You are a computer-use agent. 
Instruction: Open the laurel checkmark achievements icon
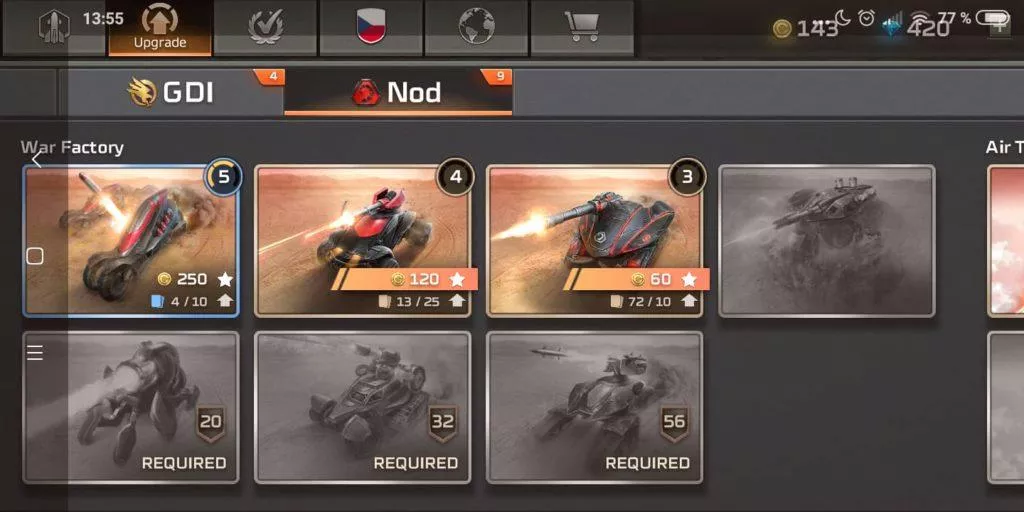pos(266,27)
